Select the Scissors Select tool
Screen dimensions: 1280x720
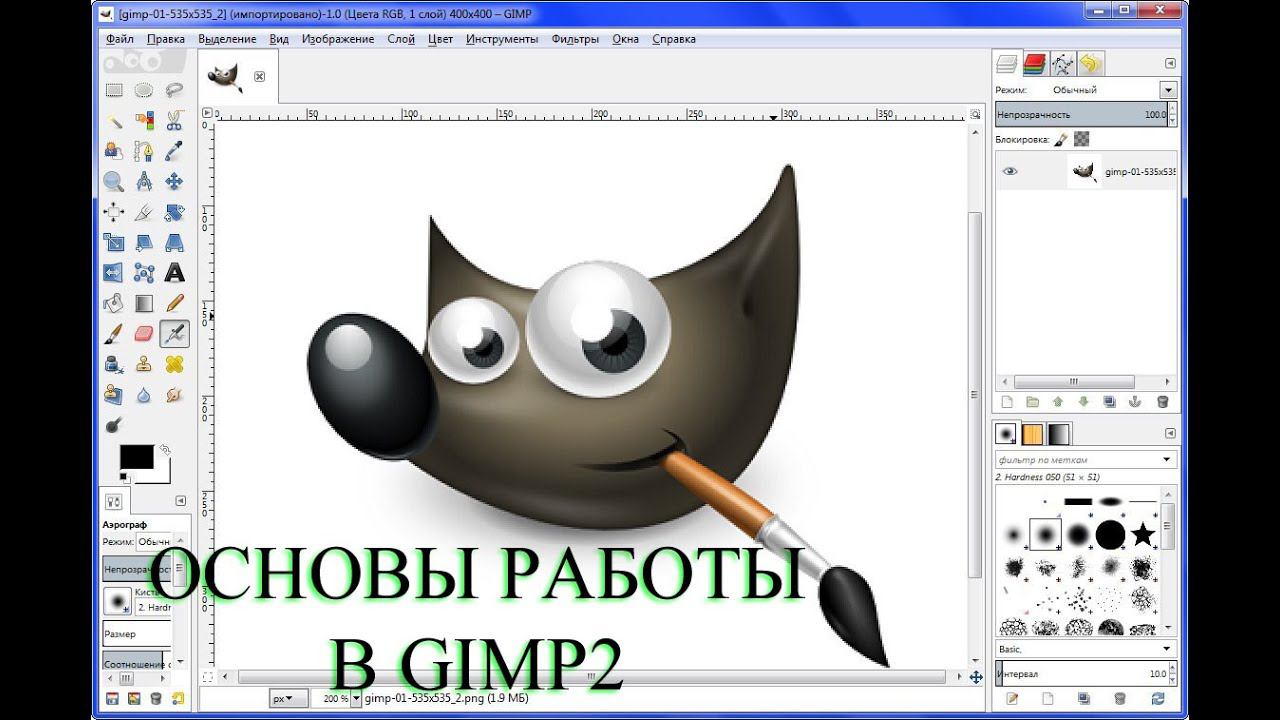(x=175, y=120)
